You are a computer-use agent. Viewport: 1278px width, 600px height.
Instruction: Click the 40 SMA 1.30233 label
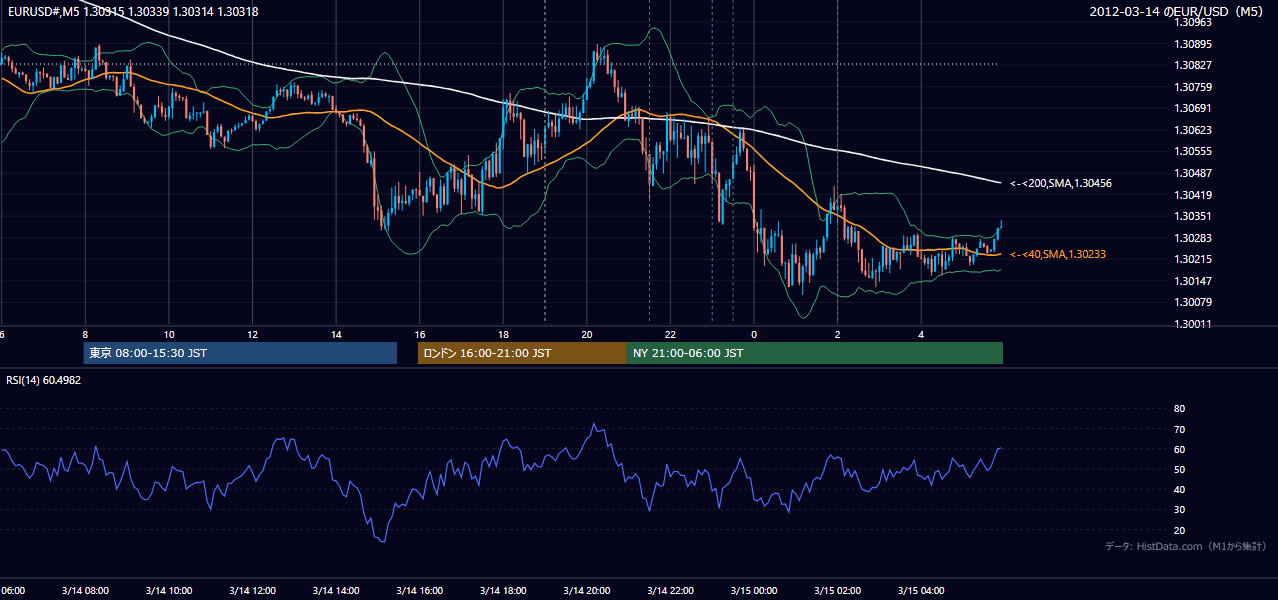(x=1057, y=254)
